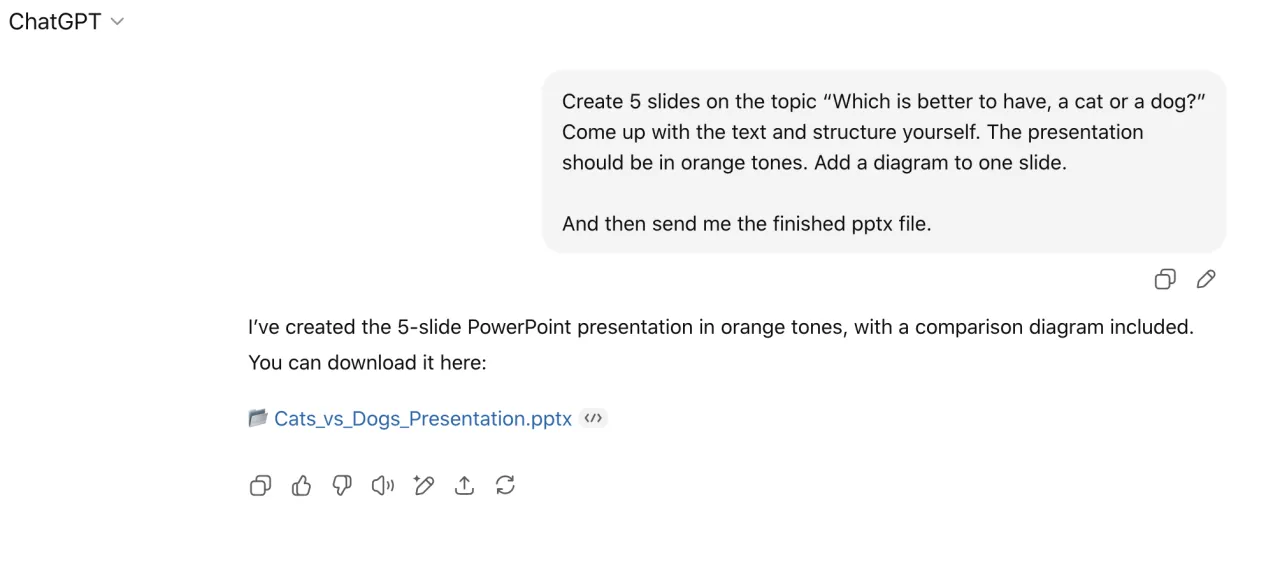Play the response with Read aloud
This screenshot has height=574, width=1280.
382,486
